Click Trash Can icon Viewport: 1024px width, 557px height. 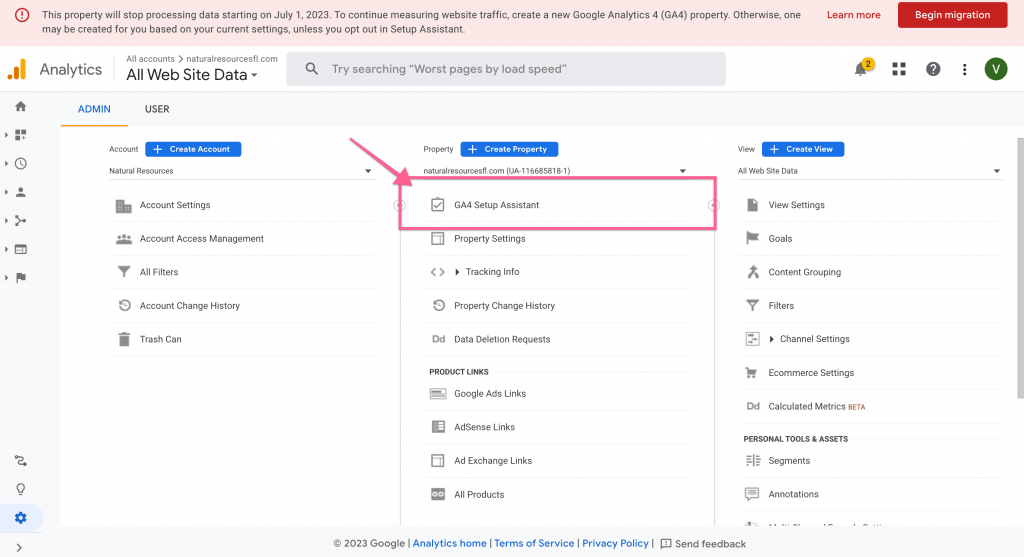pyautogui.click(x=124, y=339)
